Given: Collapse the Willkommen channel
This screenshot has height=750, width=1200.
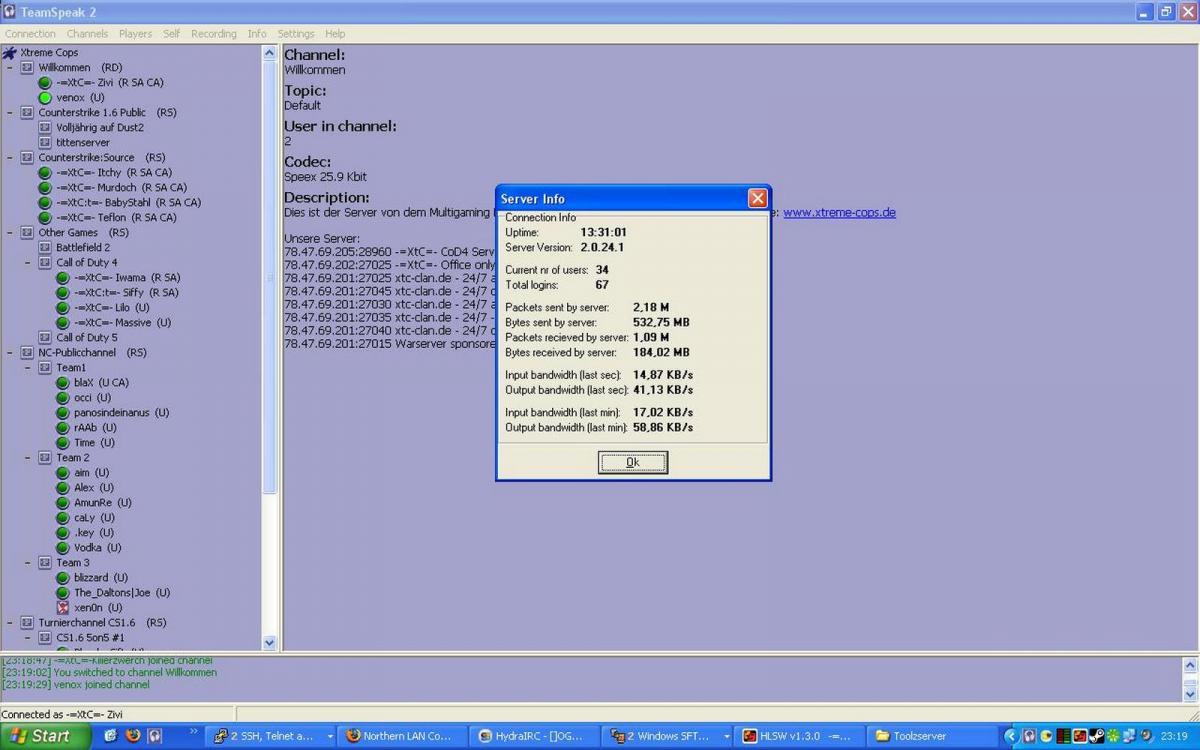Looking at the screenshot, I should [x=10, y=67].
